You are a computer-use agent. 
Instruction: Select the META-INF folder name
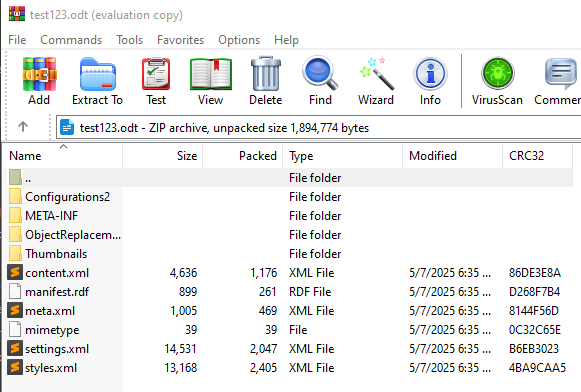[x=52, y=216]
